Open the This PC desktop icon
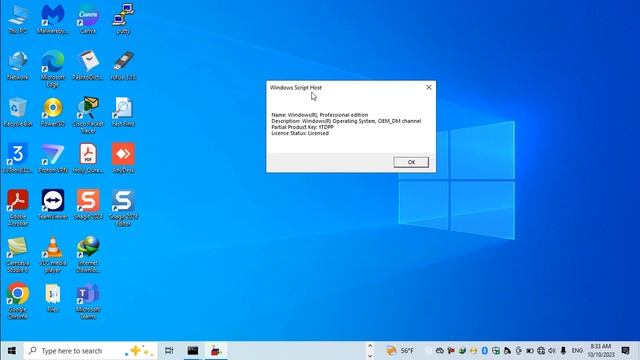The width and height of the screenshot is (640, 360). 18,20
